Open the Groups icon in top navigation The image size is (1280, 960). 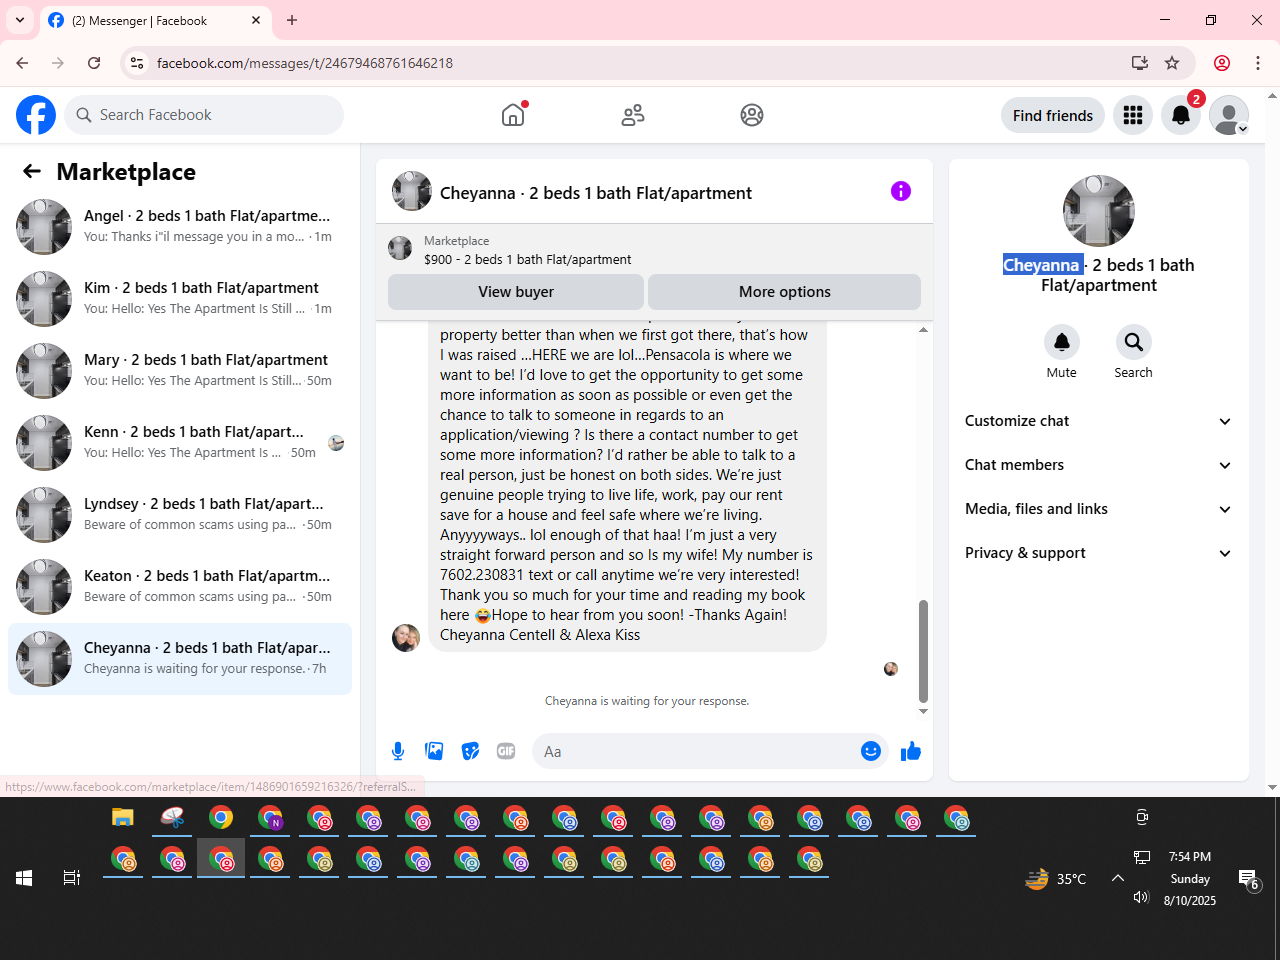pos(752,115)
